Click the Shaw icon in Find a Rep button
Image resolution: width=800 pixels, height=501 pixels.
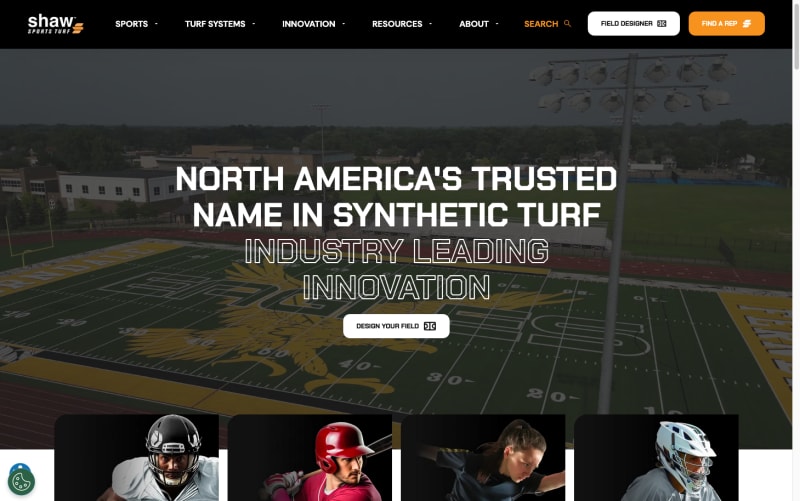(747, 23)
